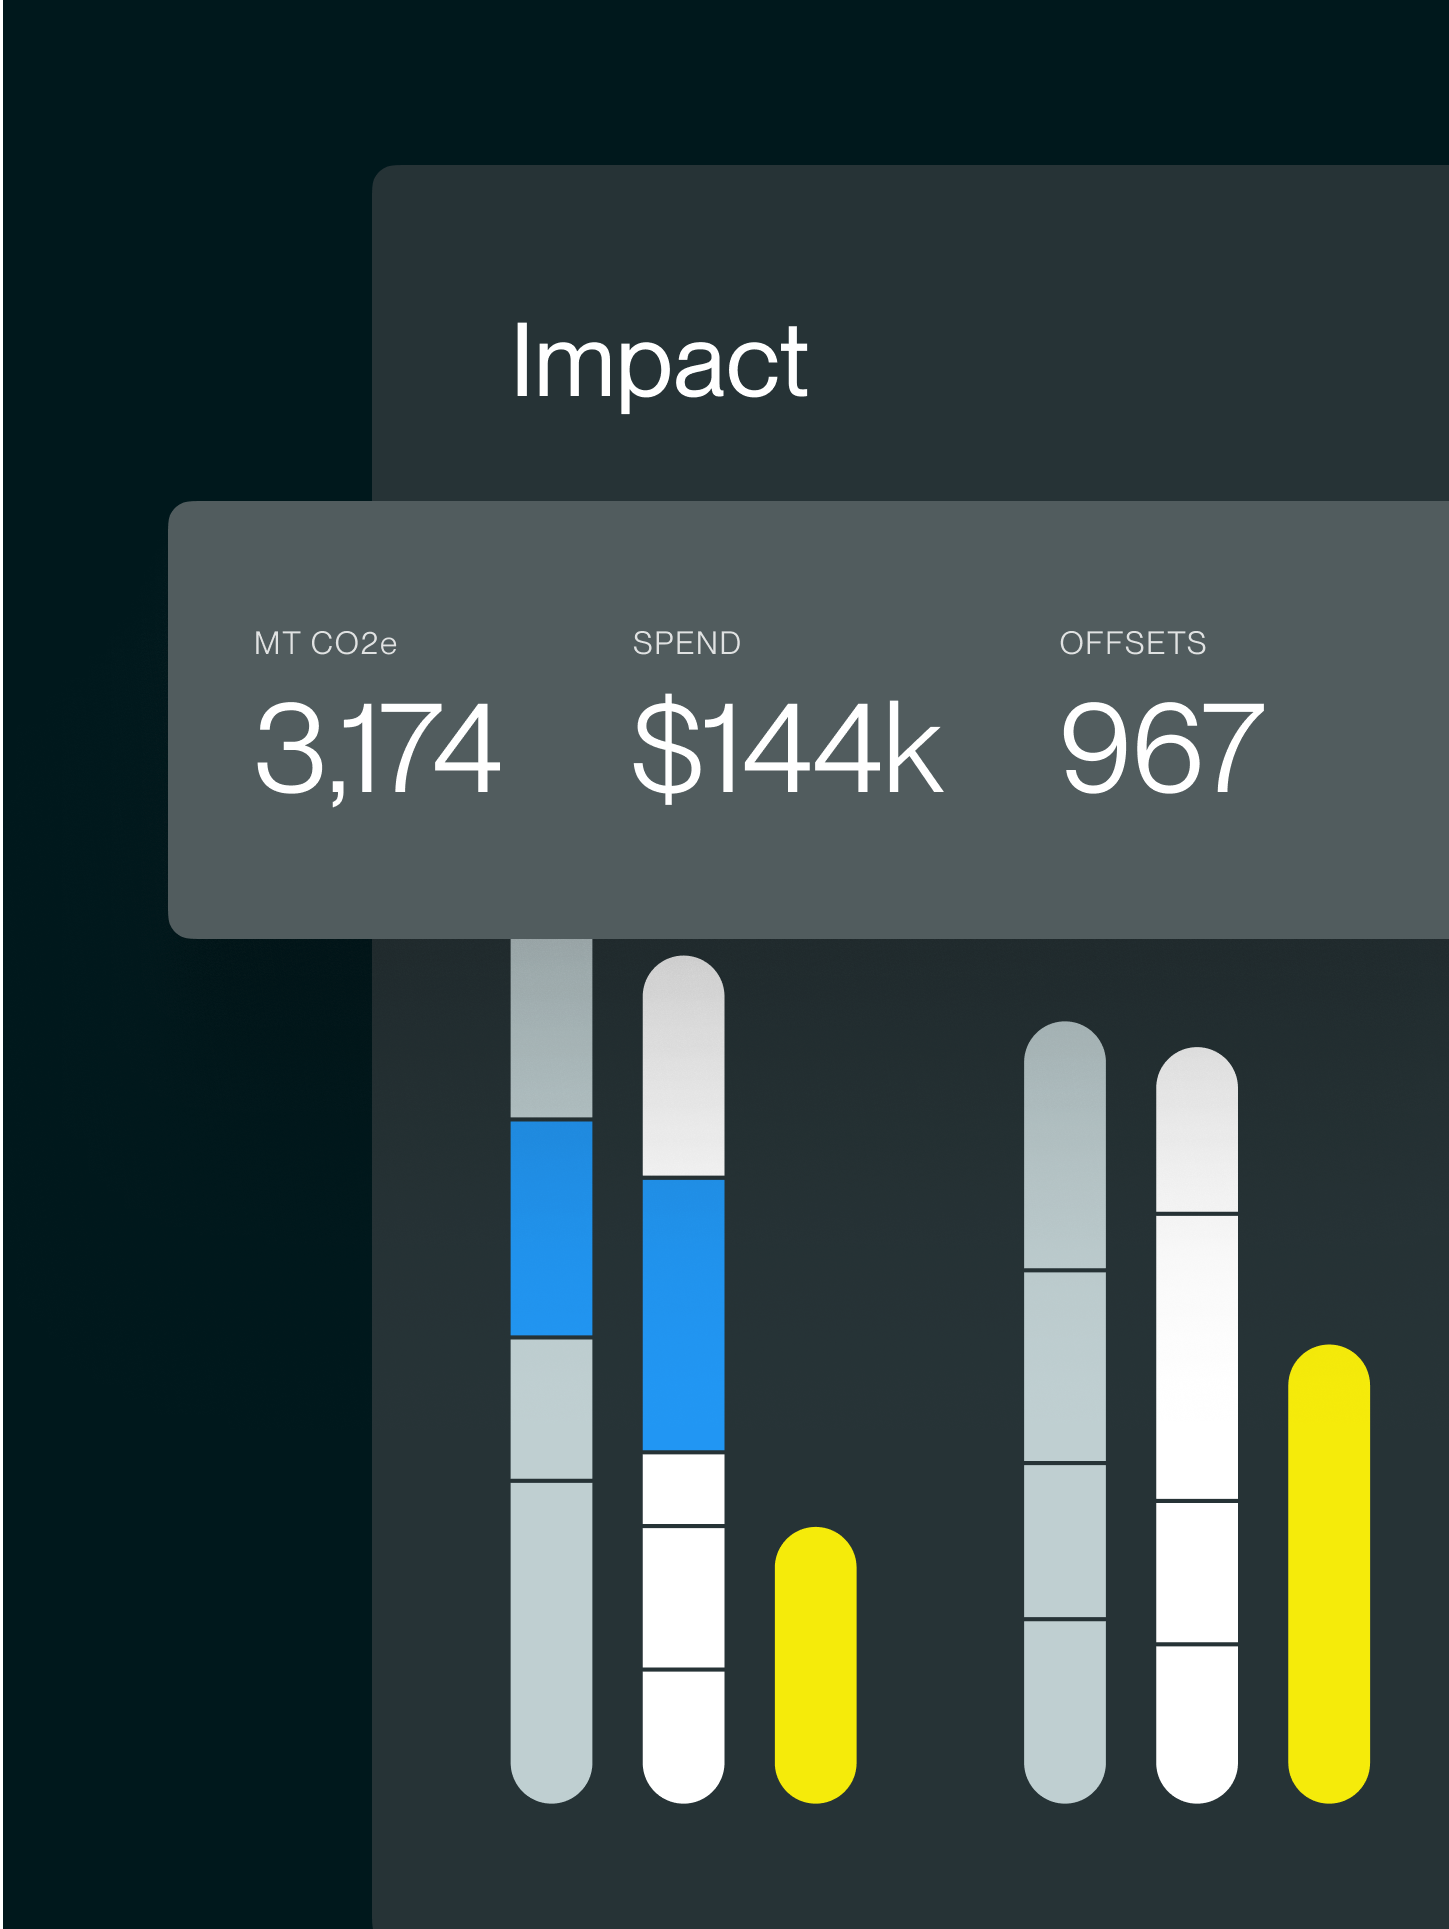
Task: Click the OFFSETS label
Action: click(1132, 643)
